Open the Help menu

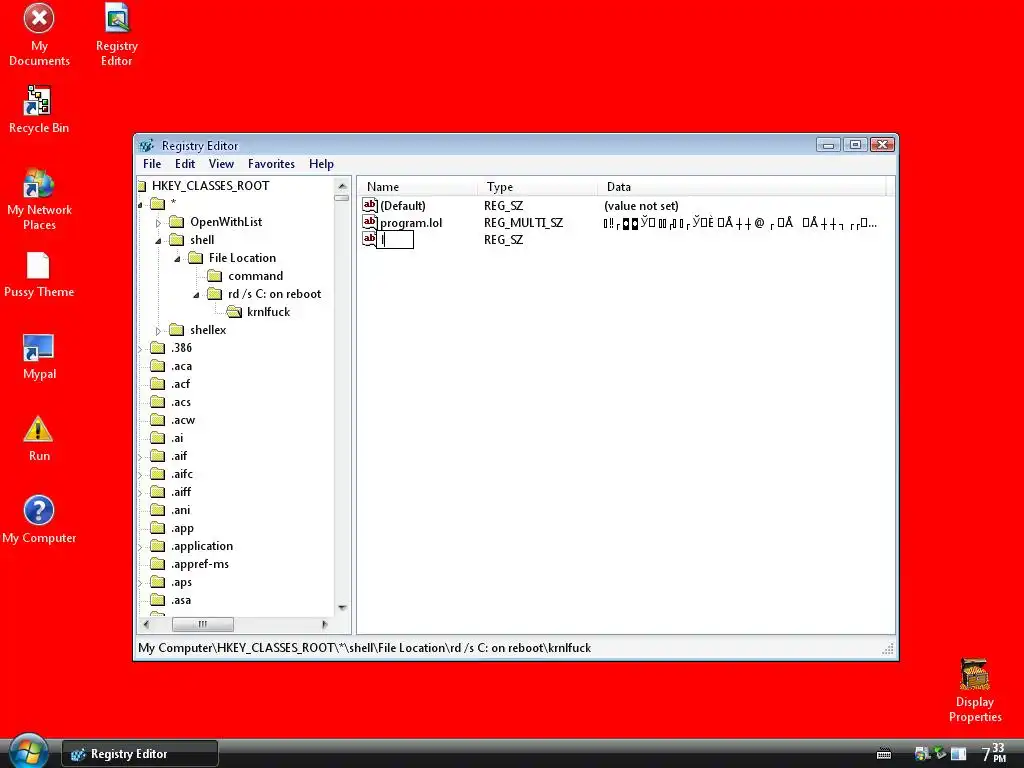[321, 164]
